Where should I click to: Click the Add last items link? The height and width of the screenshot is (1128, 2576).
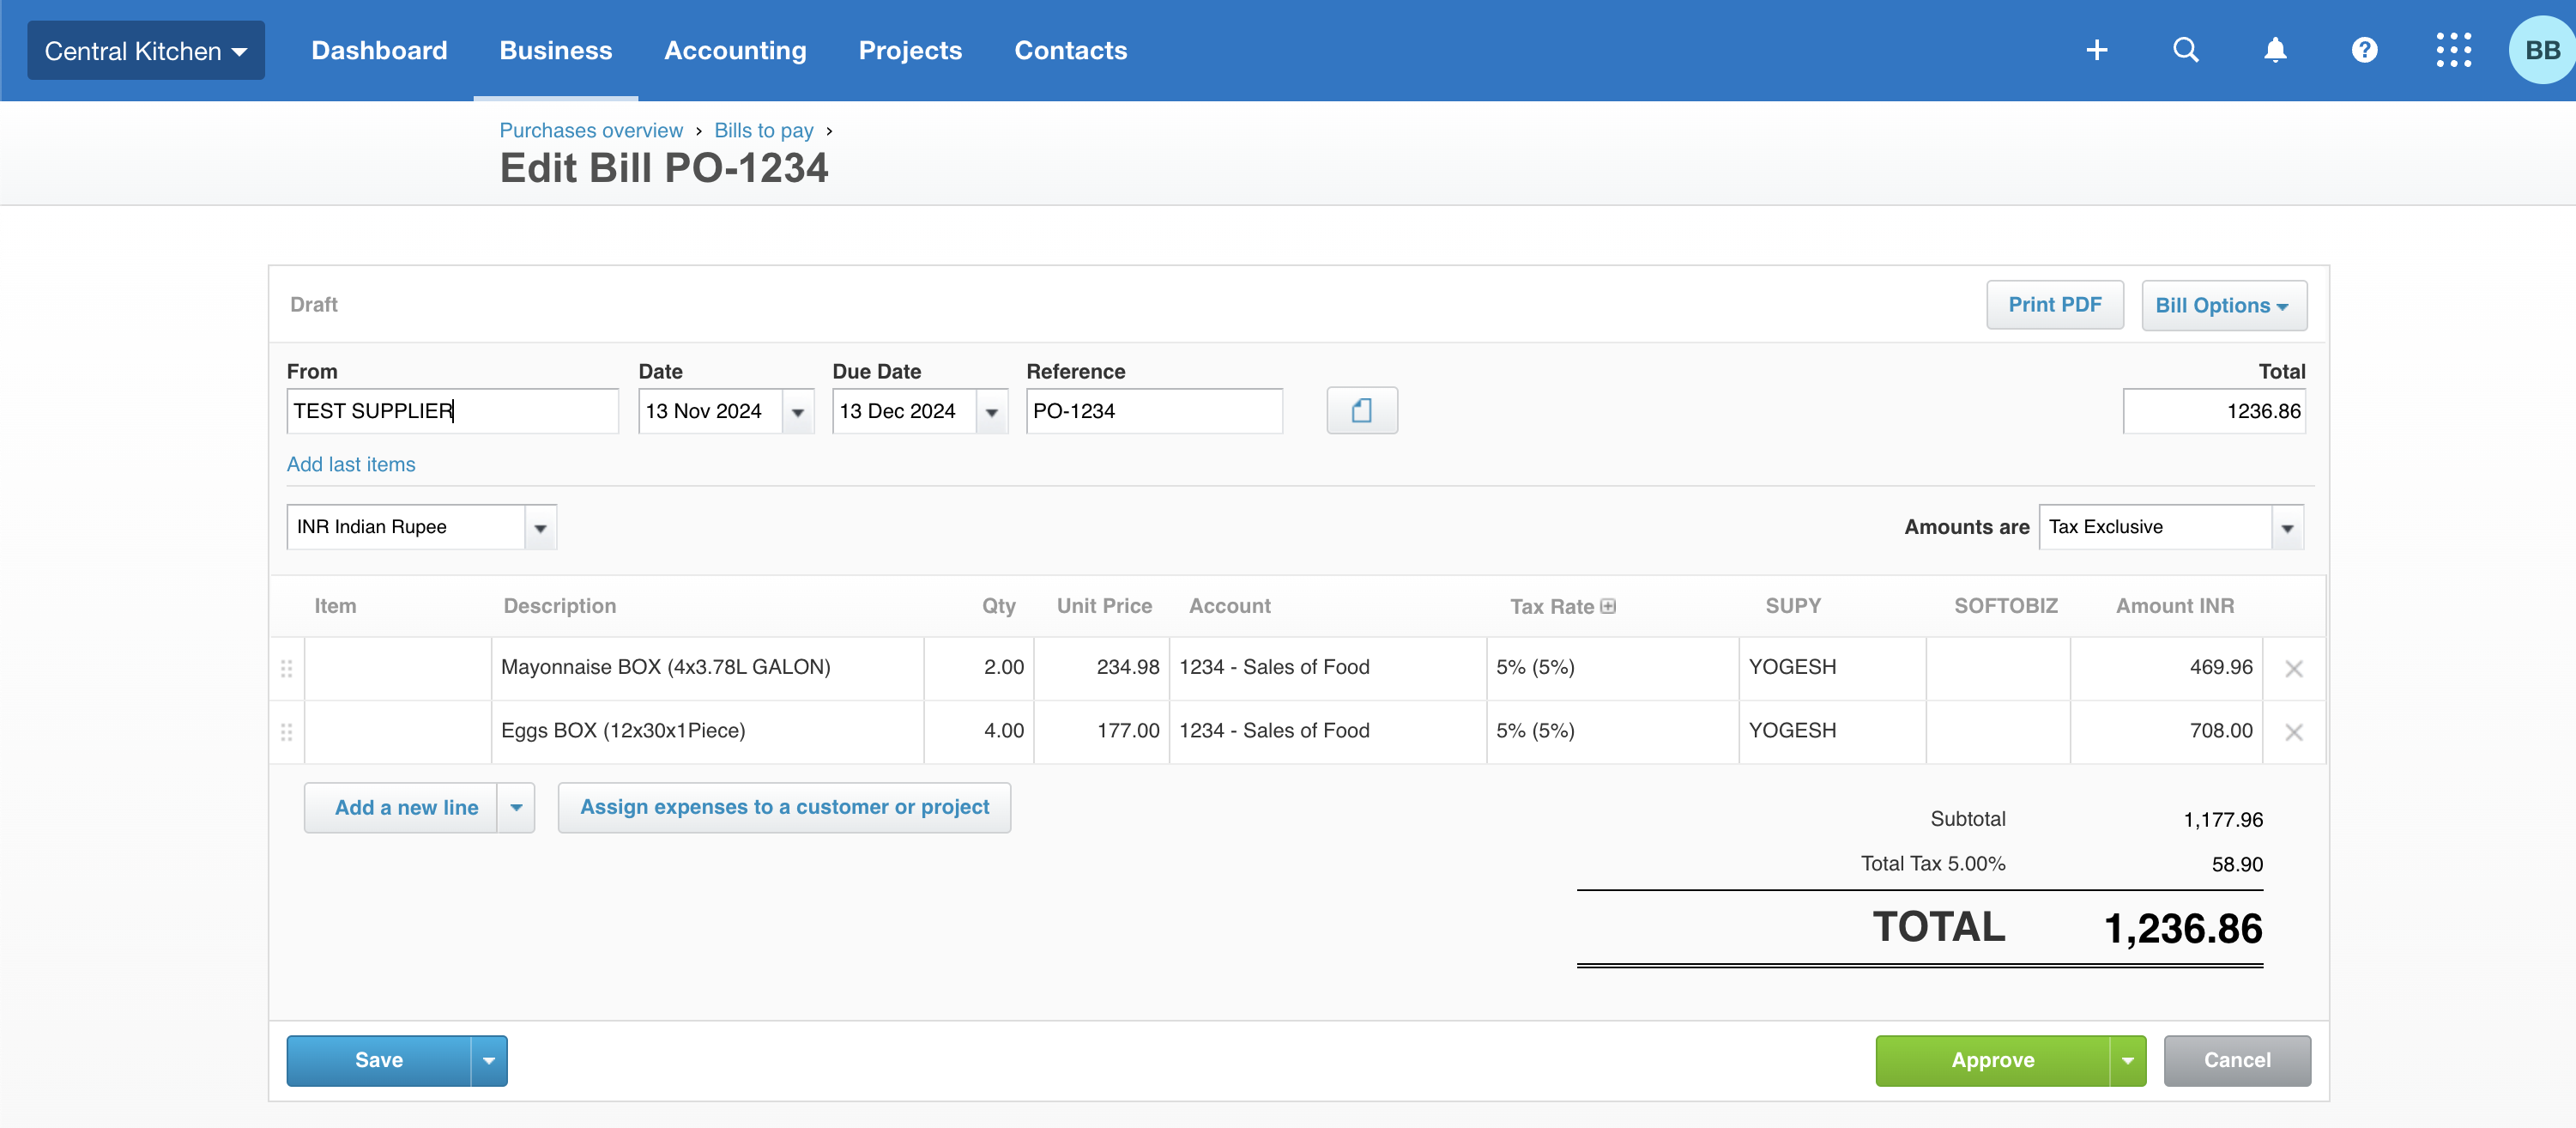click(x=351, y=464)
